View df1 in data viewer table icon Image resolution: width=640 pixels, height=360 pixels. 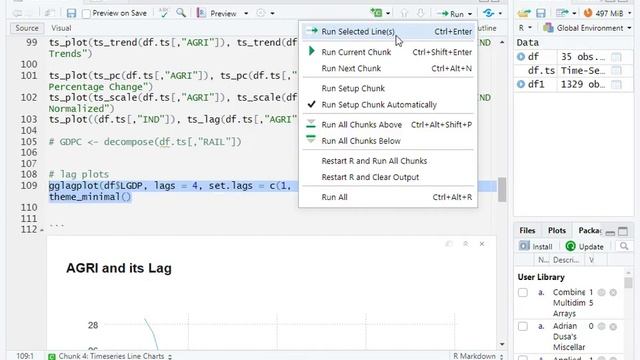pyautogui.click(x=616, y=84)
